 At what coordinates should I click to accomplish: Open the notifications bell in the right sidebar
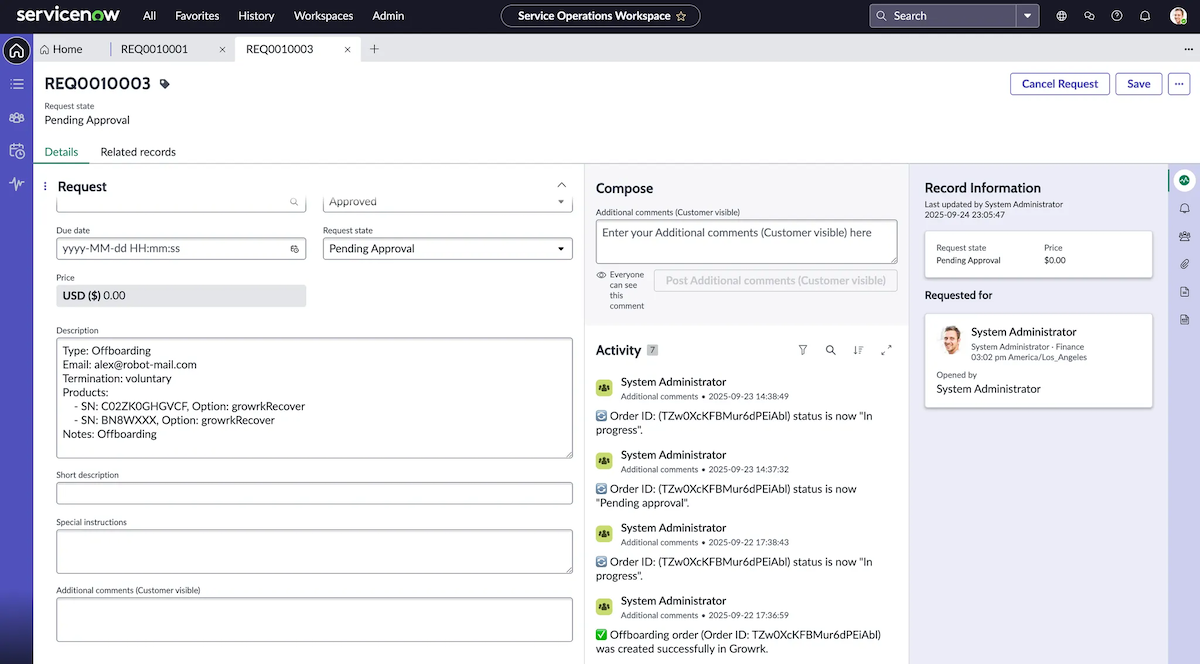(1184, 208)
